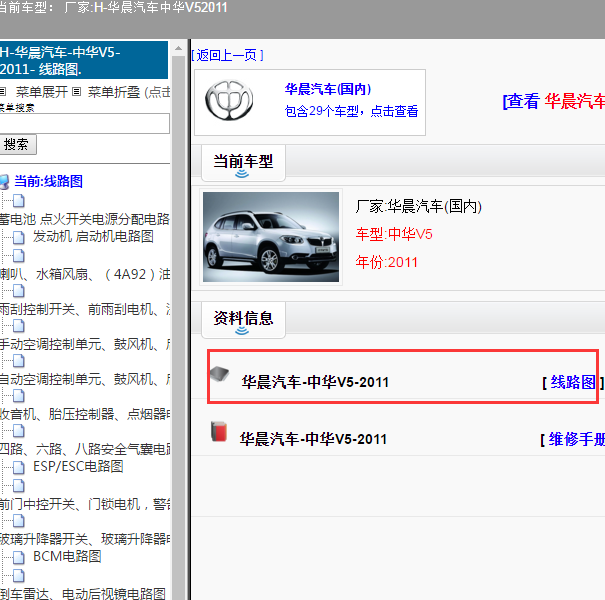The width and height of the screenshot is (605, 600).
Task: Click the 华晨汽车-中华V5-2011 维修手册 row title
Action: pyautogui.click(x=313, y=439)
